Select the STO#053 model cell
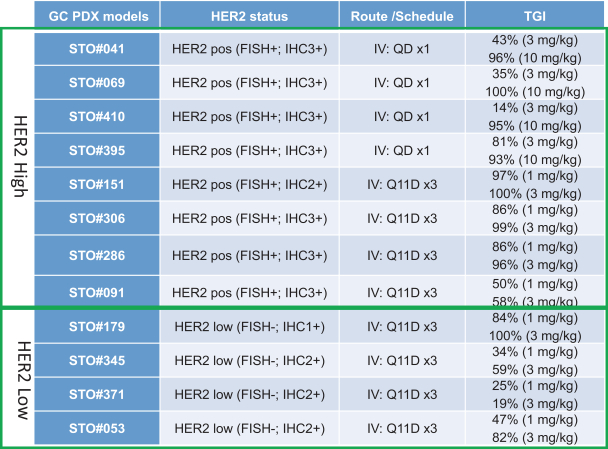Viewport: 608px width, 449px height. [x=96, y=428]
